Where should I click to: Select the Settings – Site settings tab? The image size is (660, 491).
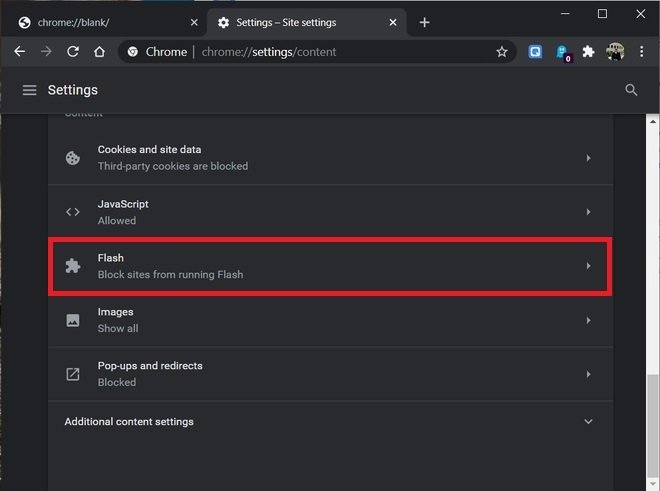click(306, 22)
